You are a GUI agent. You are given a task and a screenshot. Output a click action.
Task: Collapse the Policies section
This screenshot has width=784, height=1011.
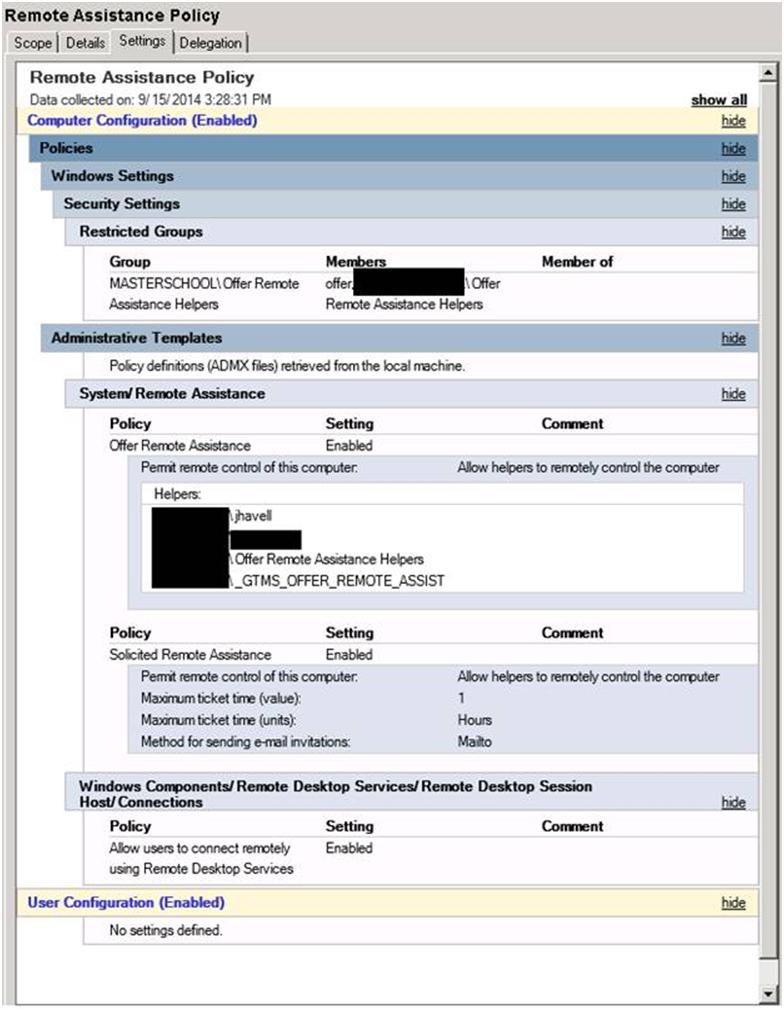(x=733, y=148)
